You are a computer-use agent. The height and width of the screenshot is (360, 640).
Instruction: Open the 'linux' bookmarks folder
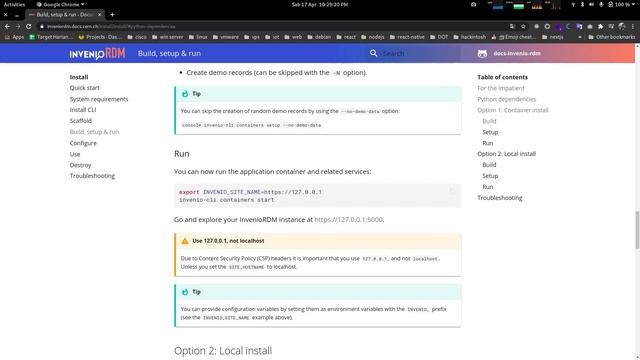(198, 37)
